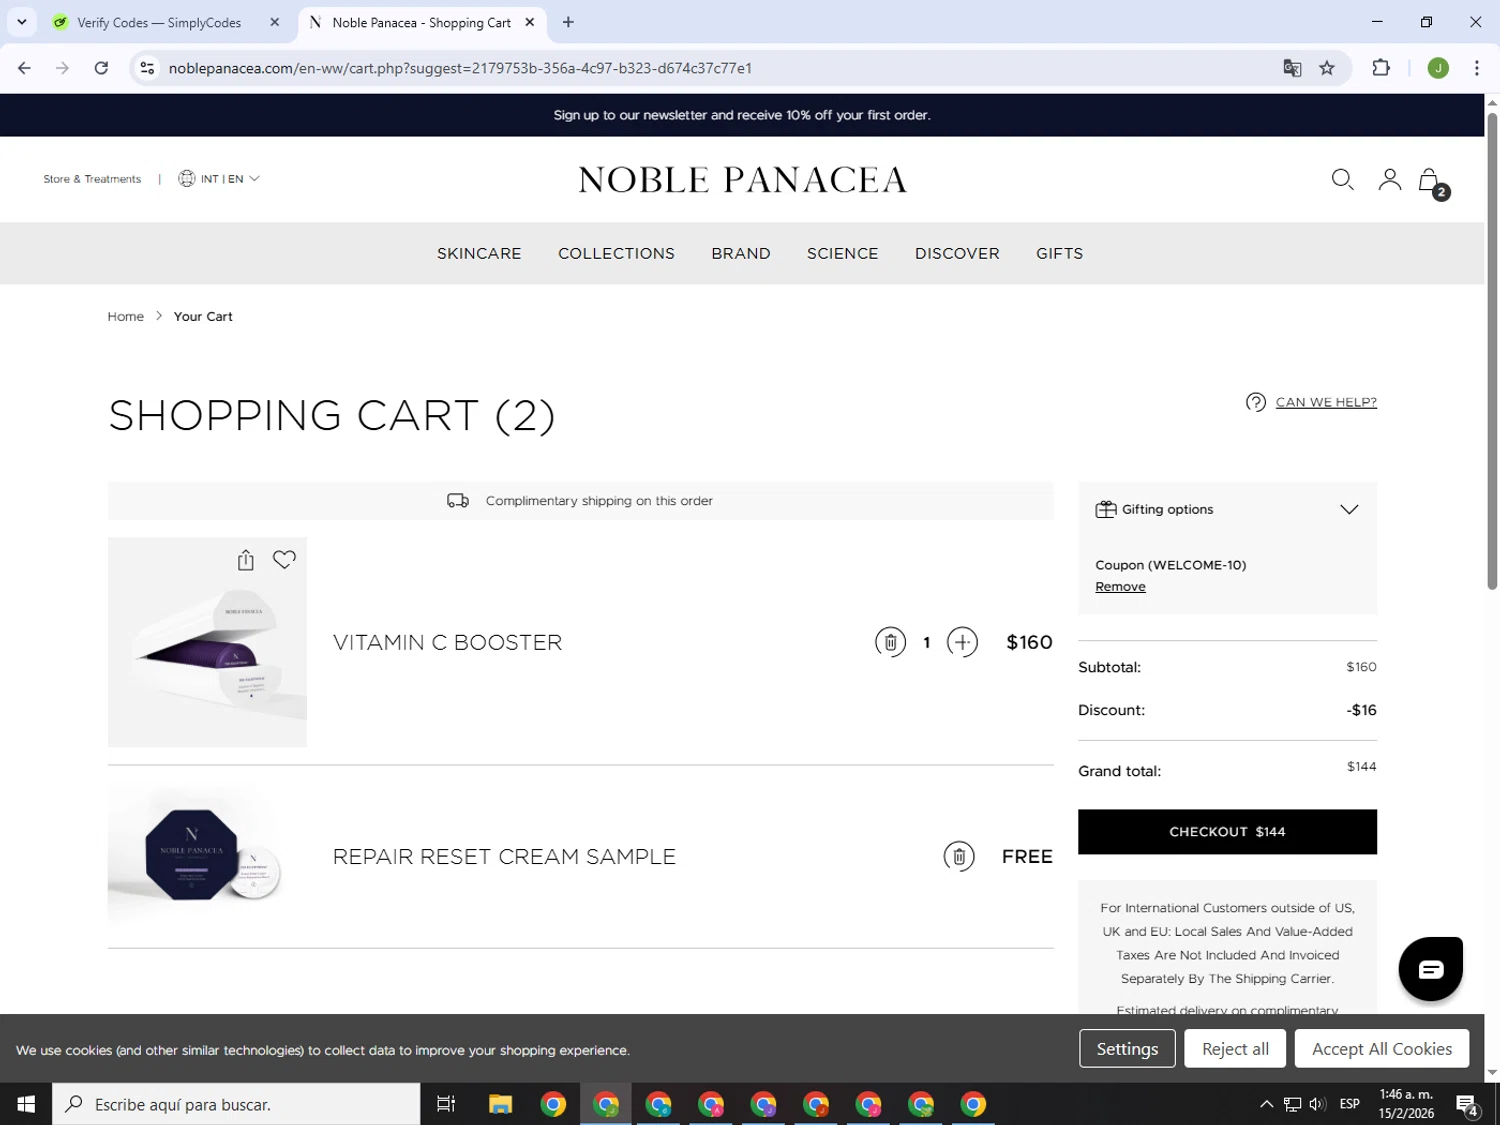Screen dimensions: 1500x1125
Task: Open the live chat bubble
Action: (x=1430, y=968)
